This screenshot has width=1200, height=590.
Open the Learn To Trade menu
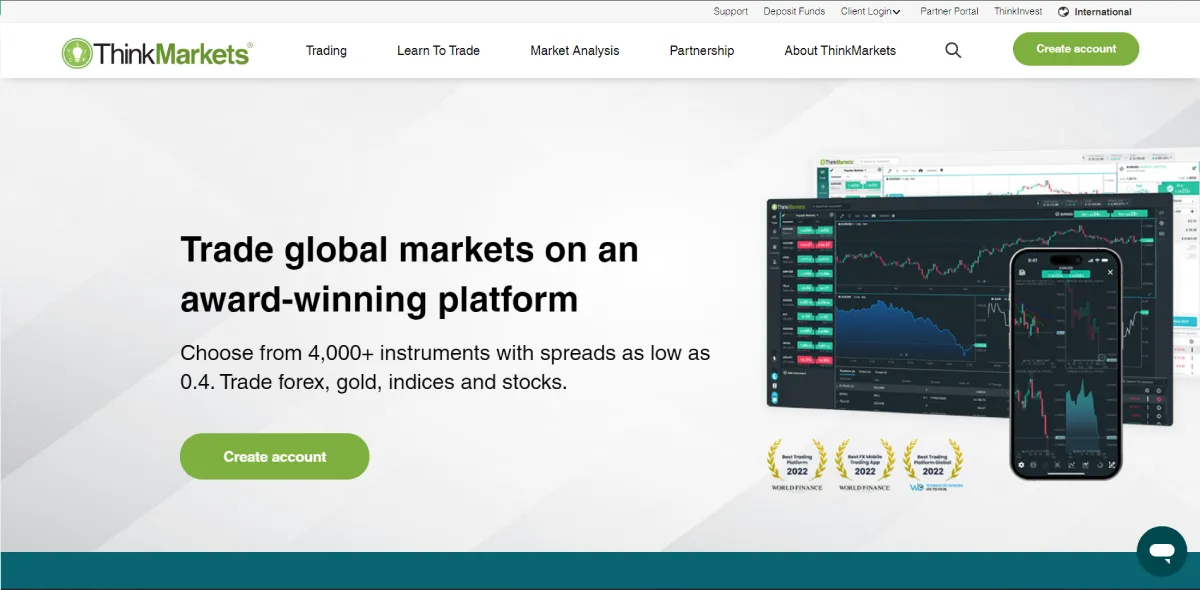(438, 50)
